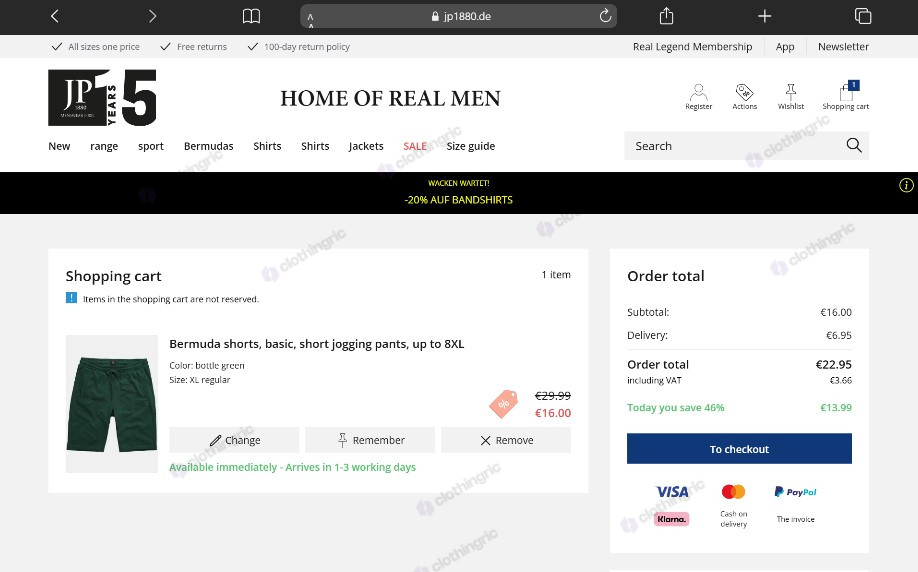
Task: Go back with the browser back arrow
Action: click(54, 16)
